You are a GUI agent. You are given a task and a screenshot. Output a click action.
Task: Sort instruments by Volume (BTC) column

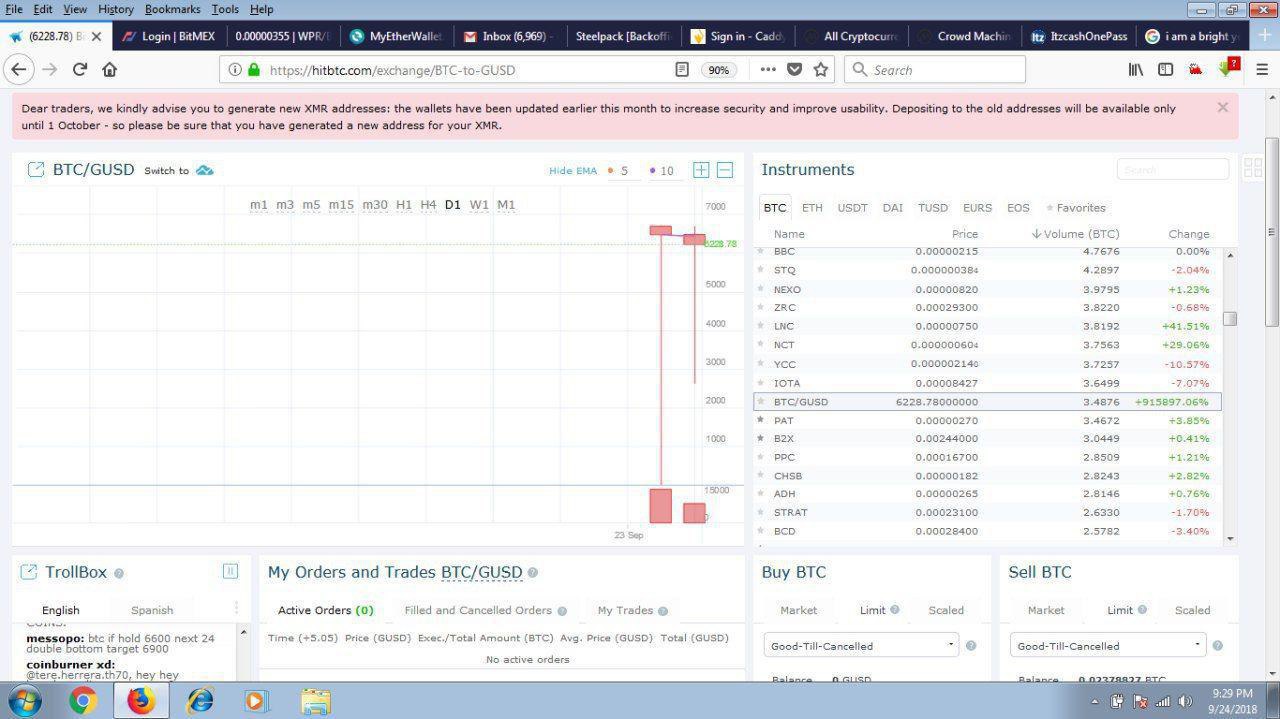1075,234
